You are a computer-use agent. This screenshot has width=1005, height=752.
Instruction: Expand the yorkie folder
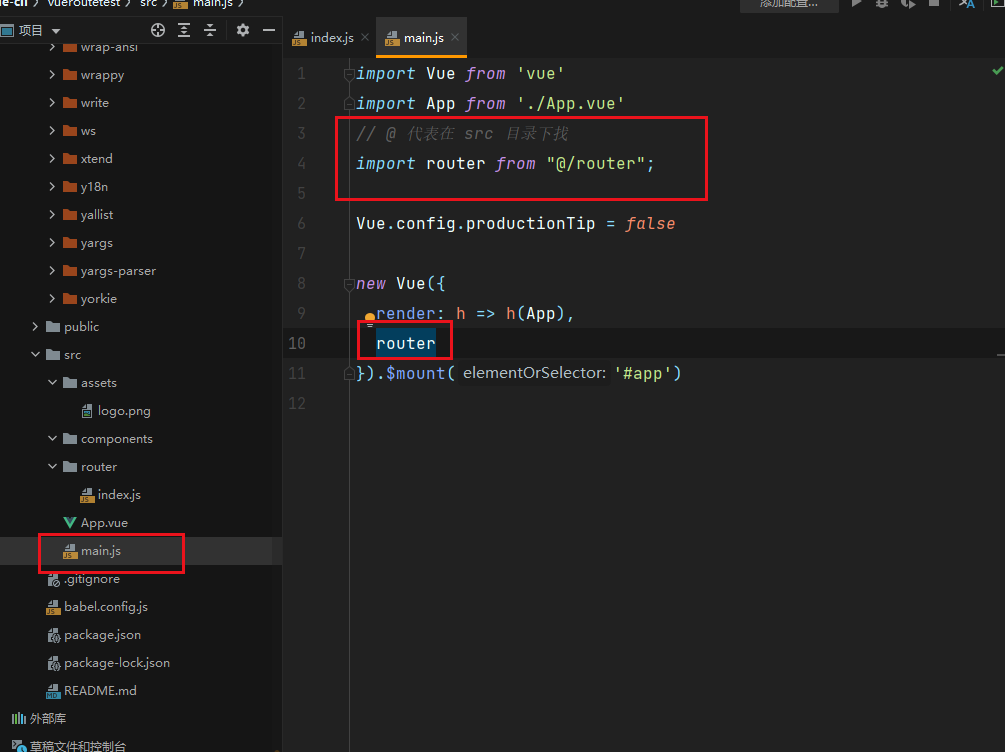53,298
